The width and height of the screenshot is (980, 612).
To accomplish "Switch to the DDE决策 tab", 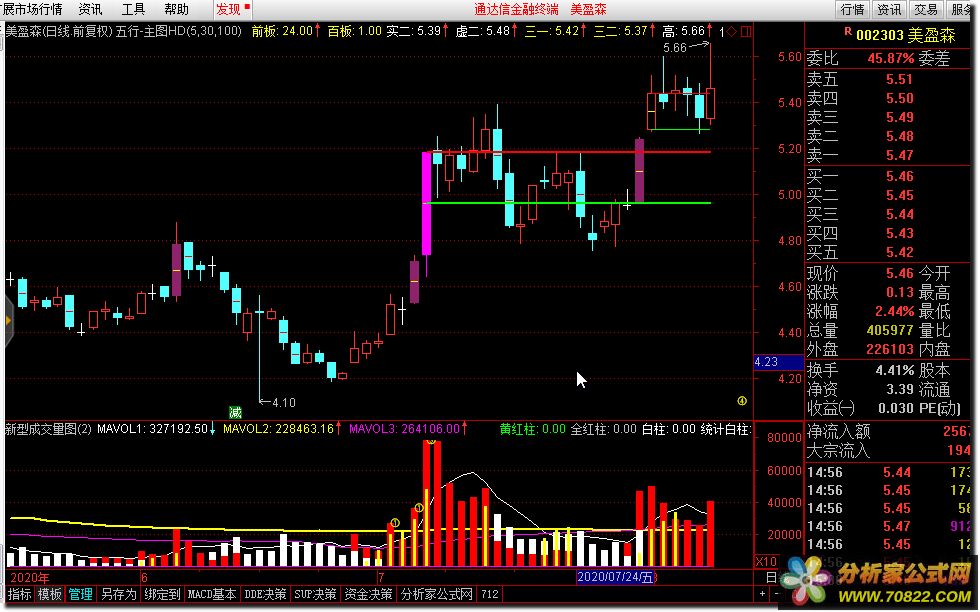I will tap(265, 594).
